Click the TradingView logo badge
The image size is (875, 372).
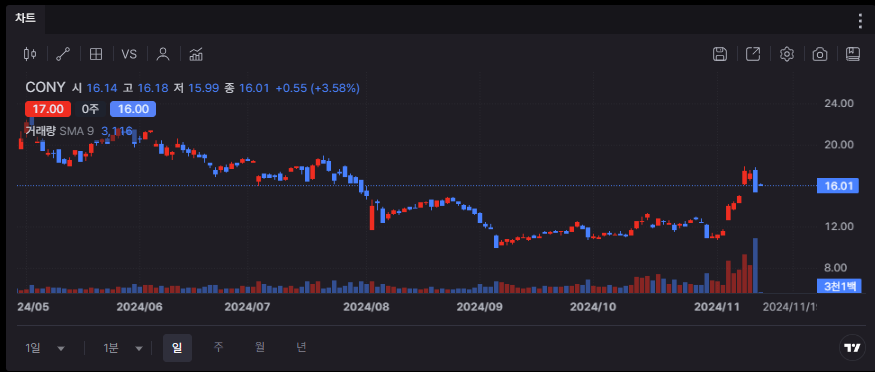click(852, 348)
